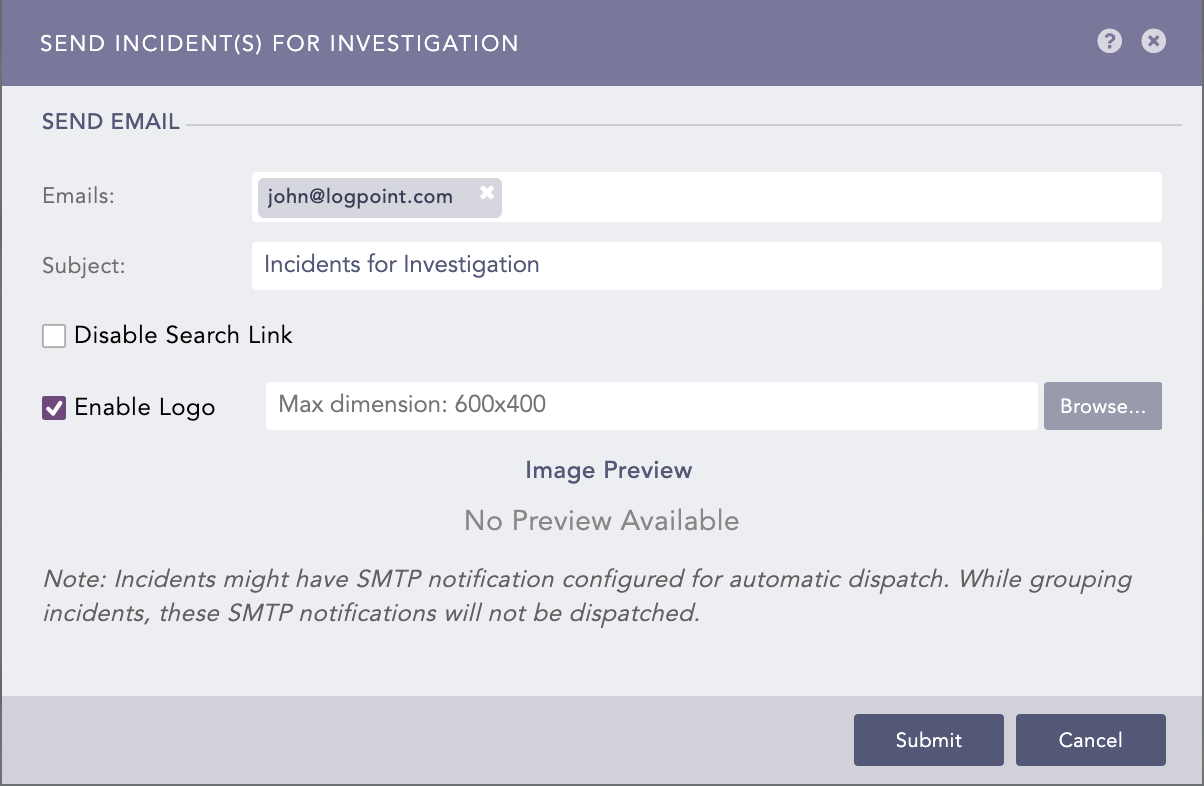Viewport: 1204px width, 786px height.
Task: Remove the john@logpoint.com email chip
Action: (487, 192)
